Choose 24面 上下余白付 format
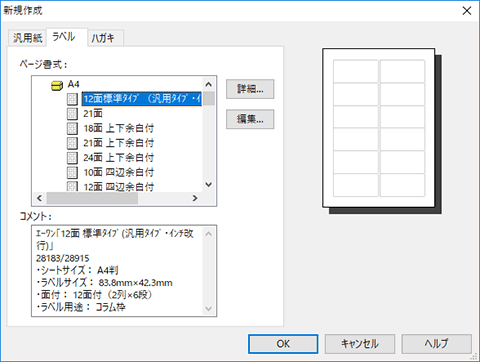Viewport: 480px width, 362px height. [x=119, y=158]
